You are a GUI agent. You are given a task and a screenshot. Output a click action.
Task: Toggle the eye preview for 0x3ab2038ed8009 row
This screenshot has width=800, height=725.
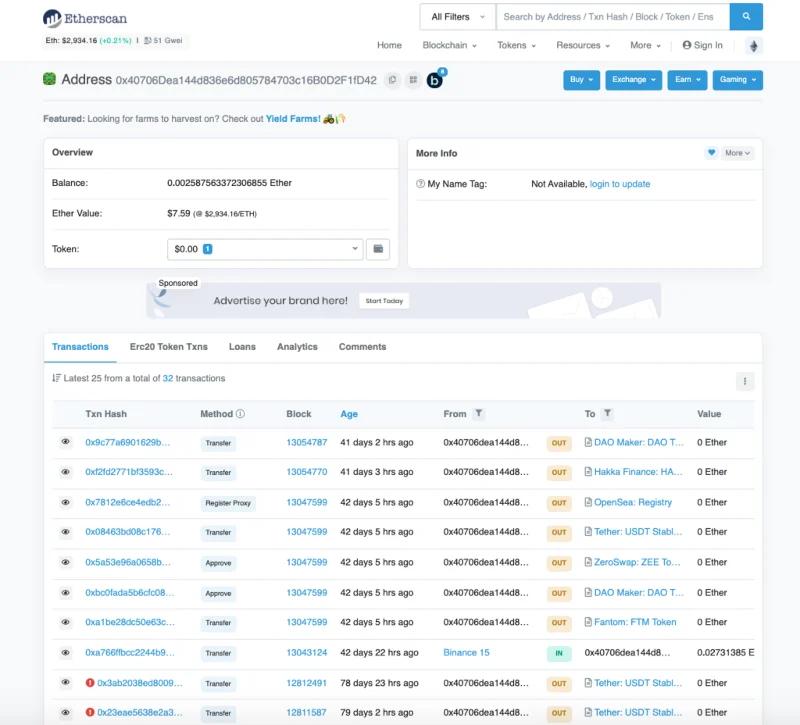click(x=65, y=682)
